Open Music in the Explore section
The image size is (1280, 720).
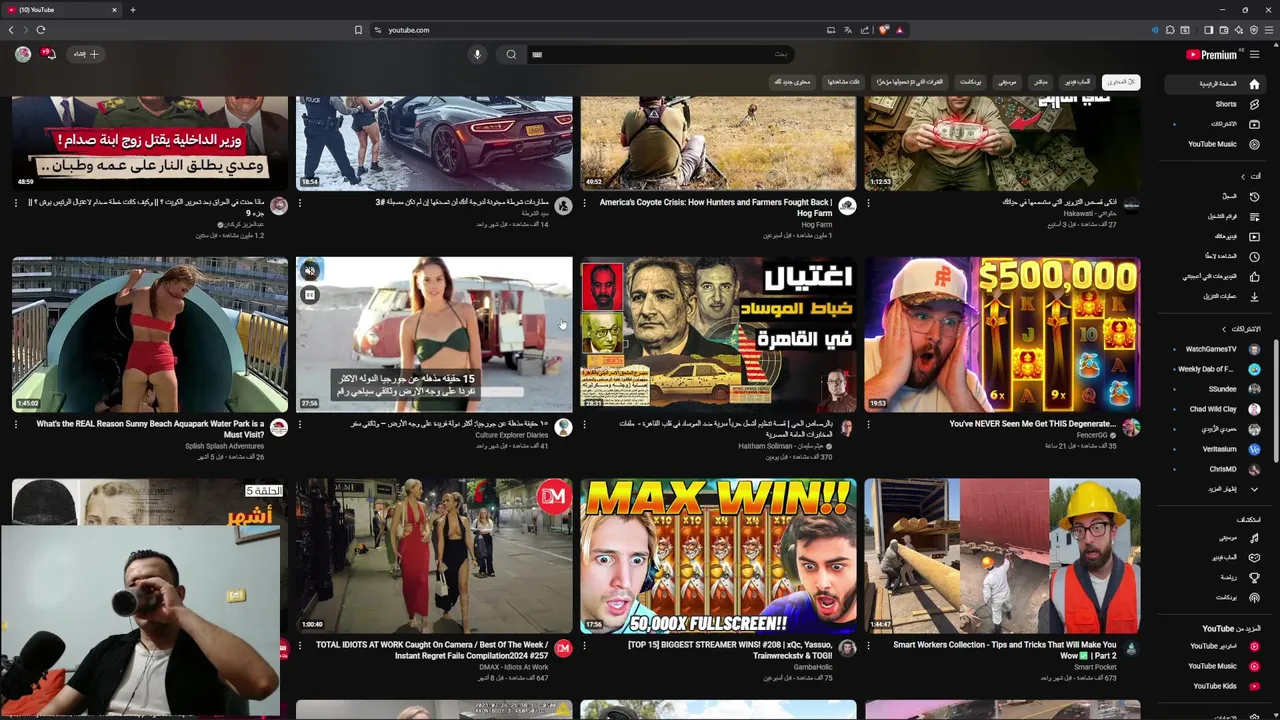coord(1217,537)
